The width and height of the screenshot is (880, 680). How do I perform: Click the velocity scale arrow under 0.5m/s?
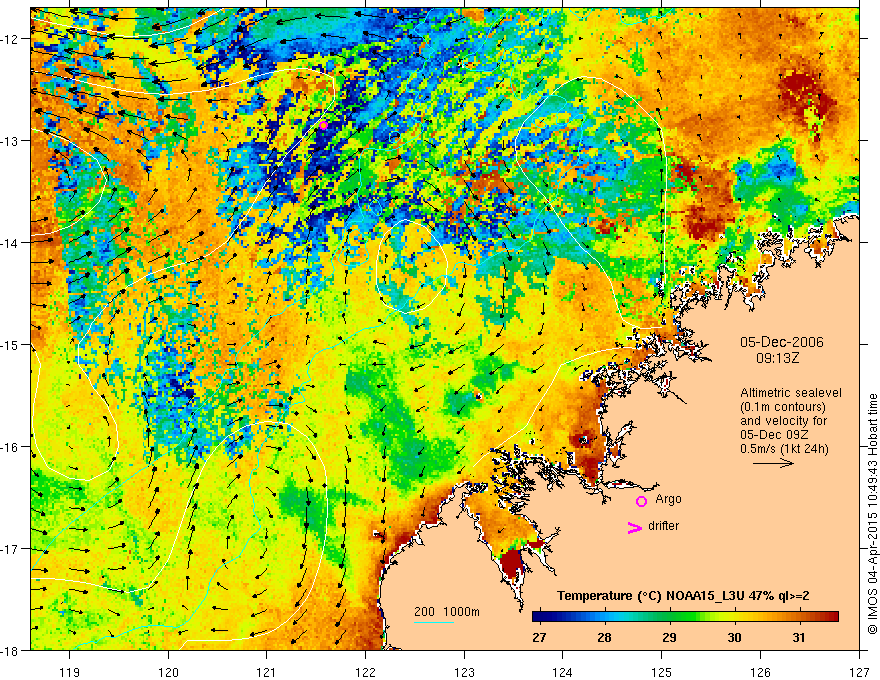coord(773,463)
